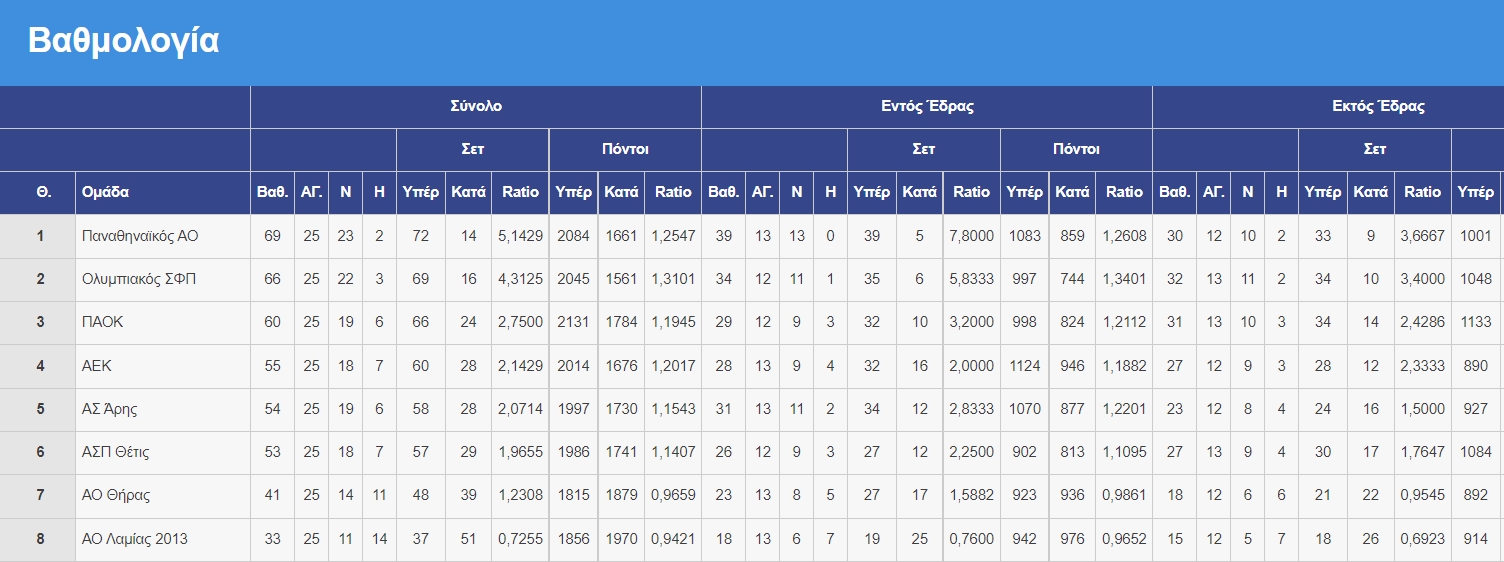Select team name ΑΟ Θήρας
This screenshot has width=1504, height=562.
tap(116, 495)
